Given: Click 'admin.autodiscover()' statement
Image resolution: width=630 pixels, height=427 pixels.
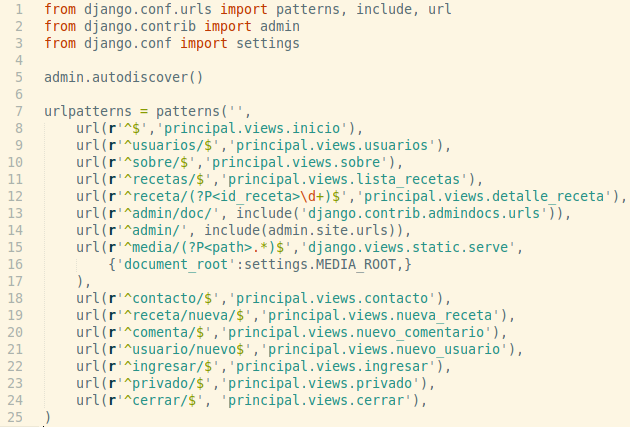Looking at the screenshot, I should tap(124, 77).
